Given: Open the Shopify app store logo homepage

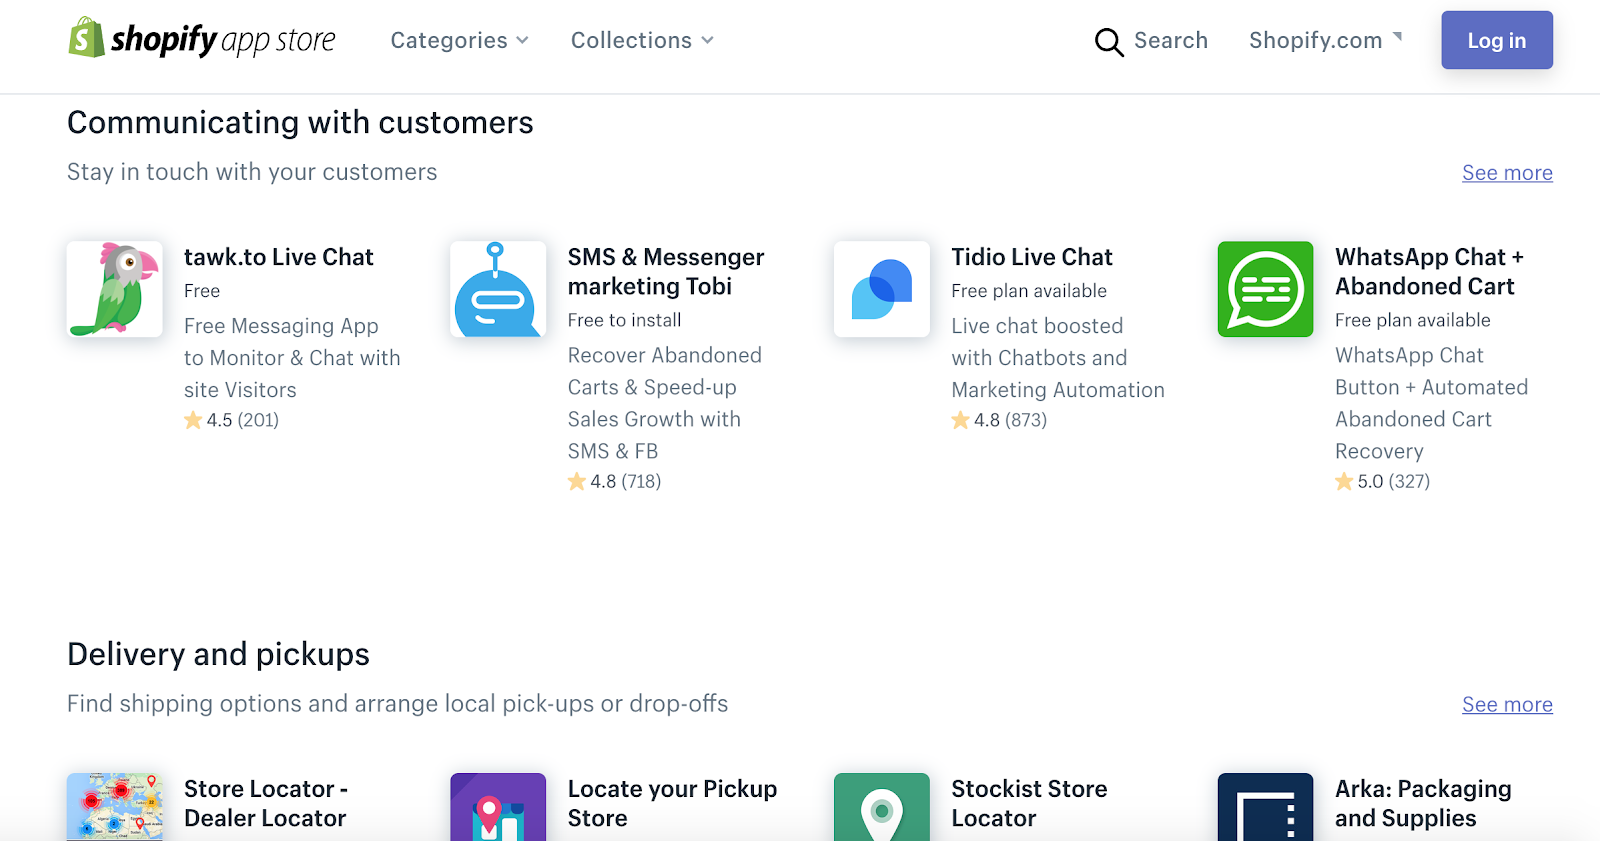Looking at the screenshot, I should 202,39.
